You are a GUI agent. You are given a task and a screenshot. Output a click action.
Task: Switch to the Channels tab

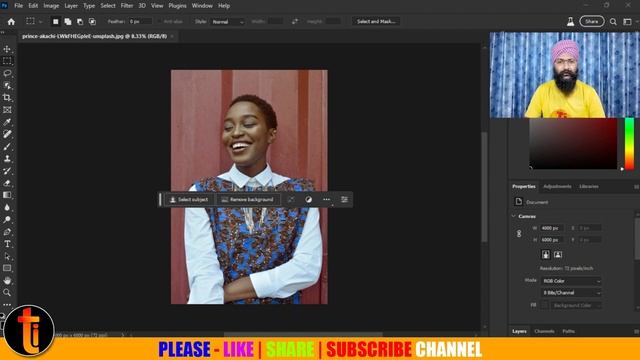(544, 331)
